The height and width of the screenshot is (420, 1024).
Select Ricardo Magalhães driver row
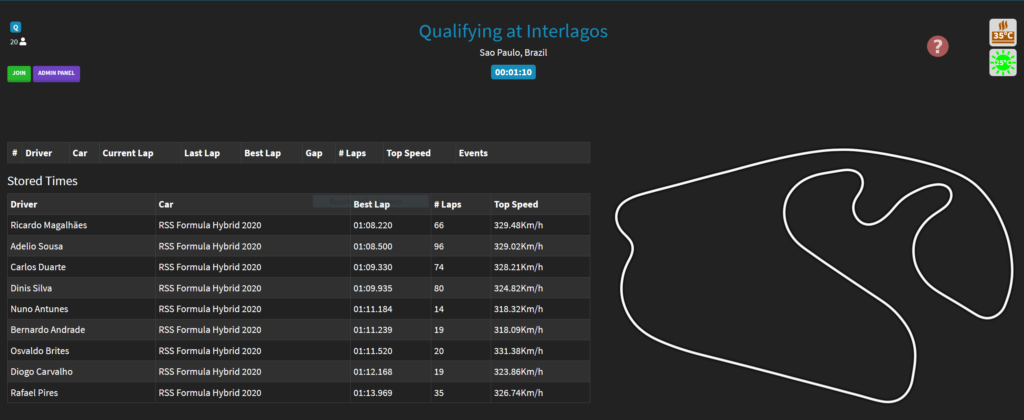(48, 225)
